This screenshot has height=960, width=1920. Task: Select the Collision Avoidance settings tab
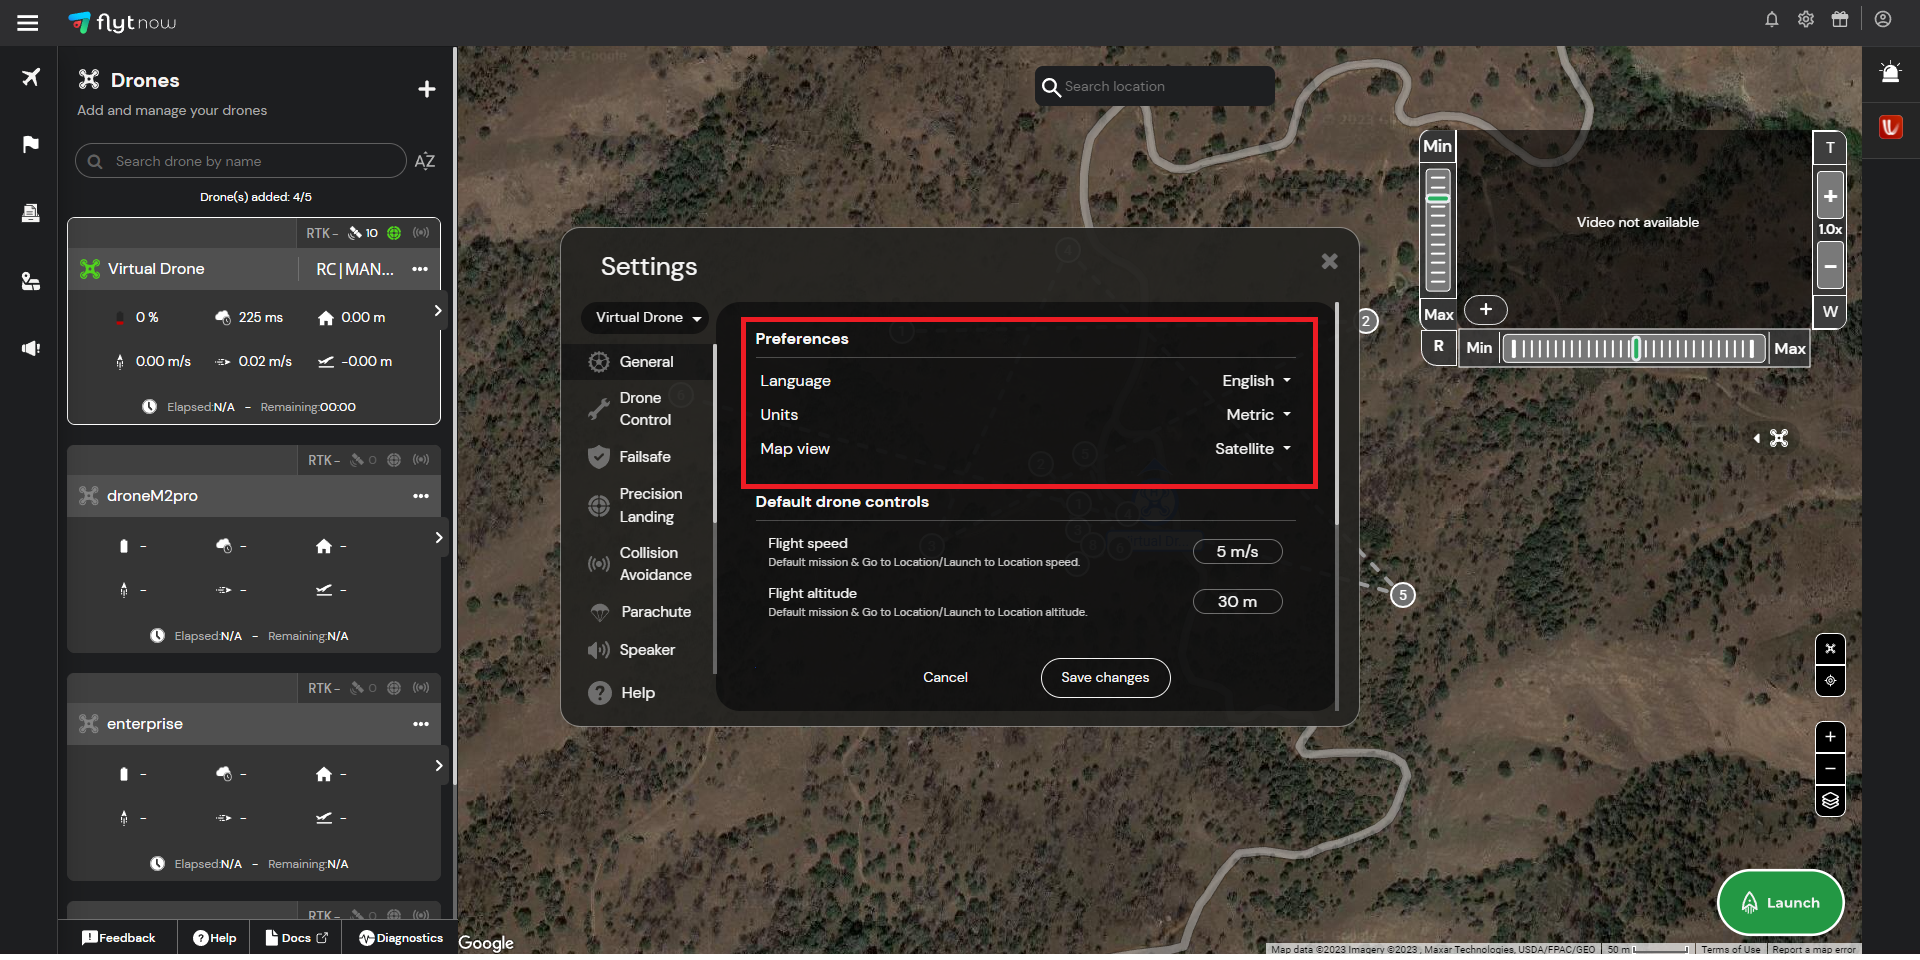[654, 564]
